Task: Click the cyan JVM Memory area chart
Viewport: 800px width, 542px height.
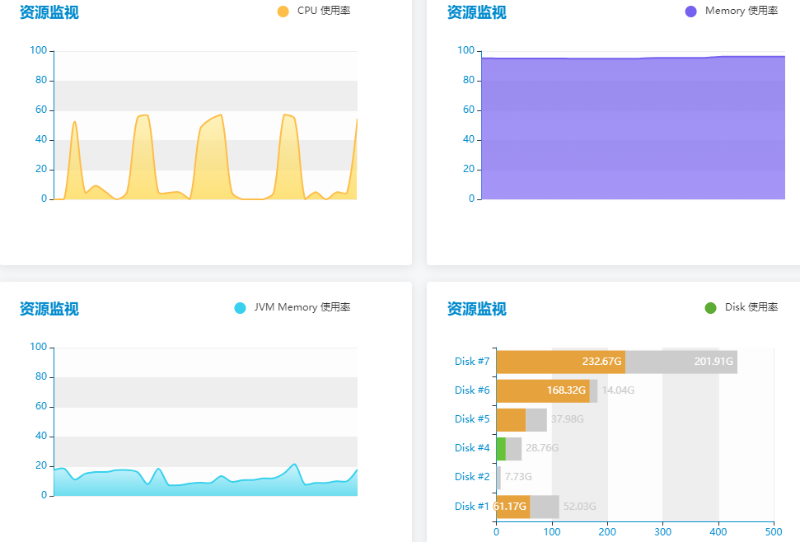Action: tap(200, 485)
